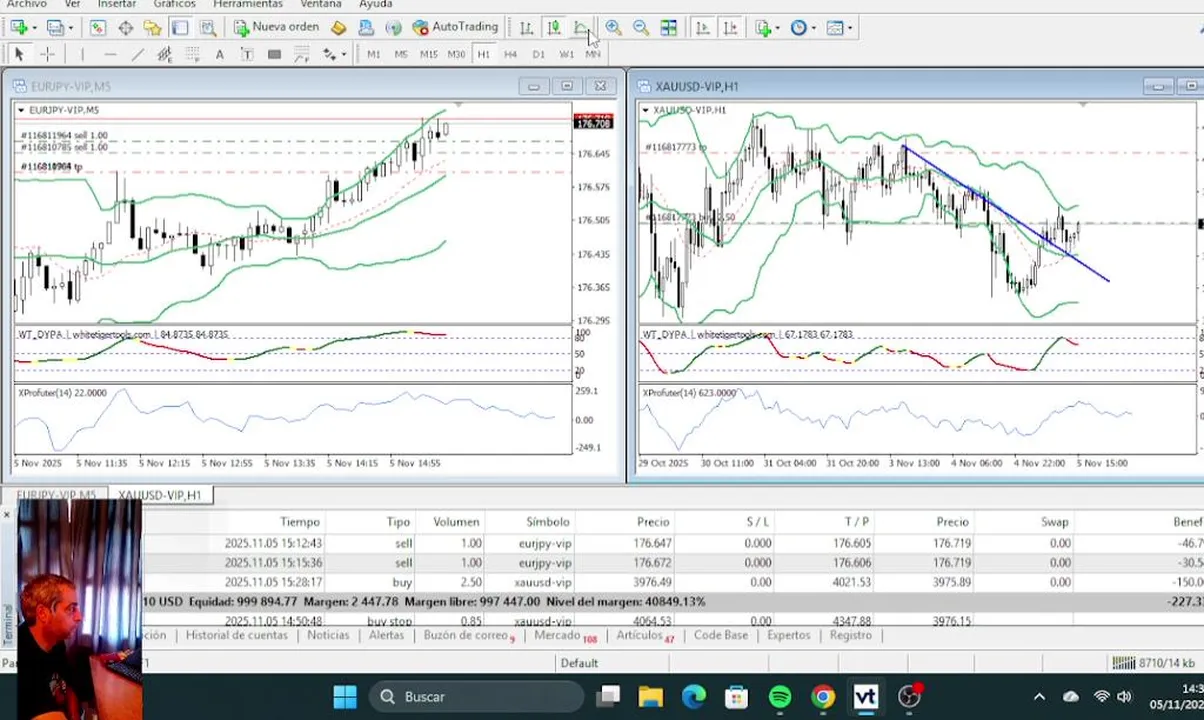Switch to the Noticias tab
Image resolution: width=1204 pixels, height=720 pixels.
[328, 635]
